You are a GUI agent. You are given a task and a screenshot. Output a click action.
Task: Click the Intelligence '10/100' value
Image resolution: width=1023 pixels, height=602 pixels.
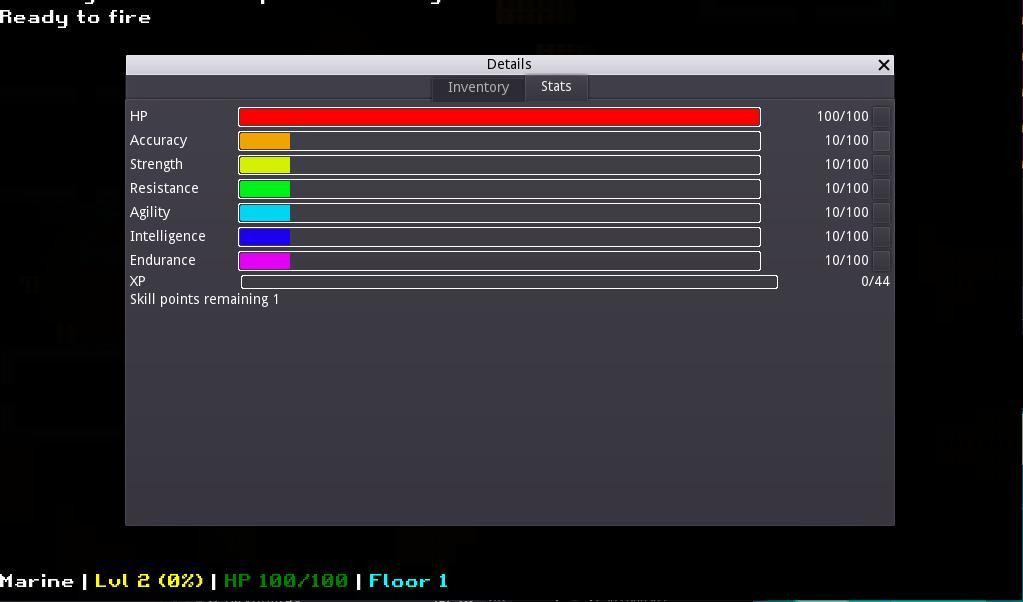[846, 237]
